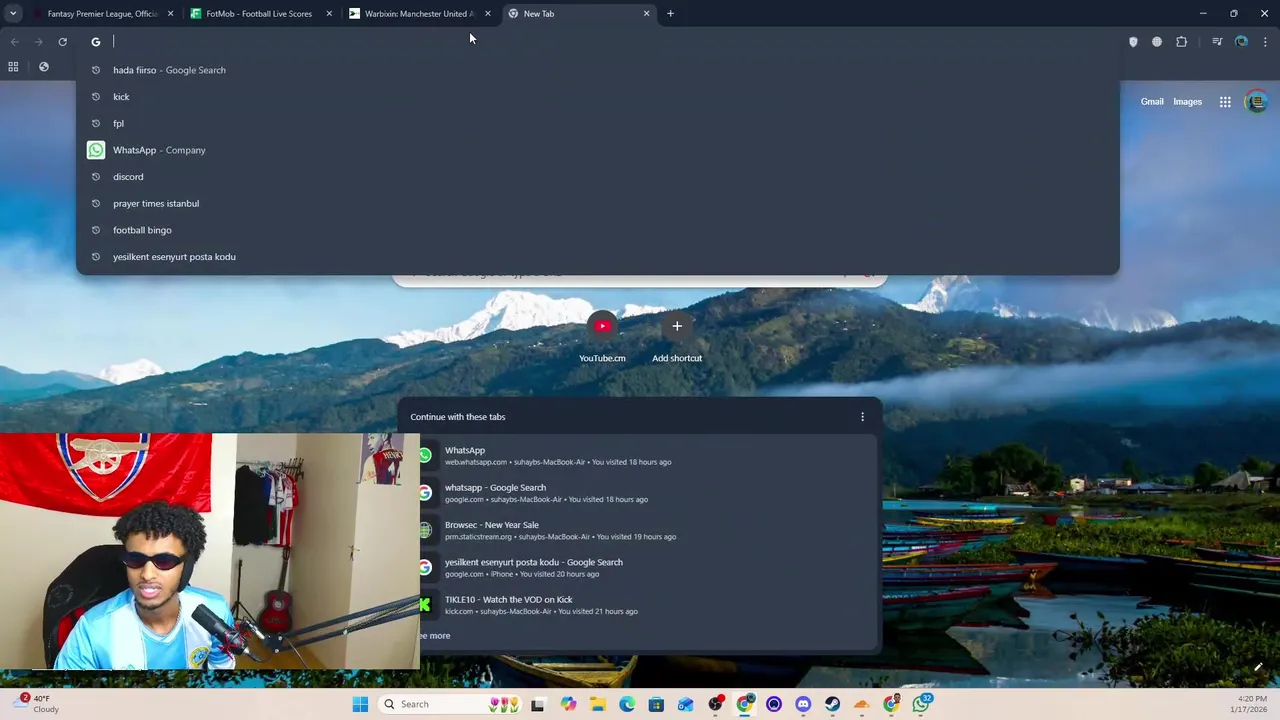Screen dimensions: 1280x720
Task: Open the Chrome profile avatar in toolbar
Action: pos(1241,42)
